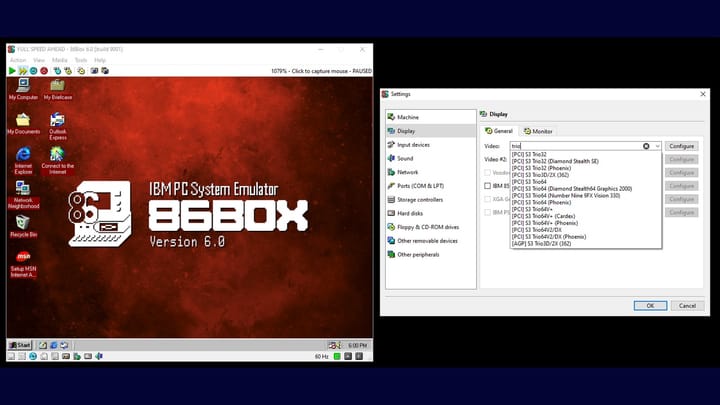Click the blue round power icon in 86Box toolbar
The width and height of the screenshot is (720, 405).
[x=34, y=71]
